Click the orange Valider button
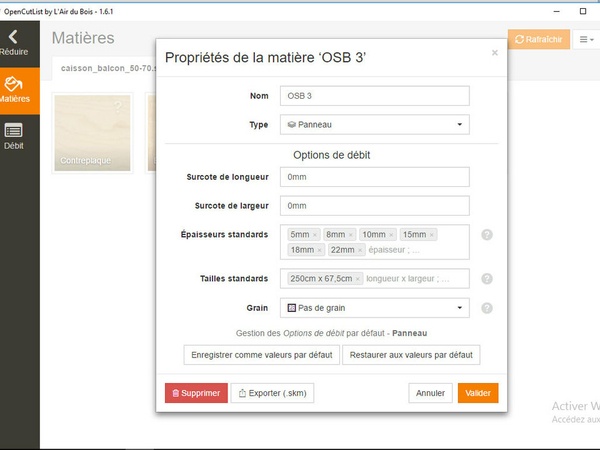This screenshot has height=450, width=600. [x=478, y=393]
